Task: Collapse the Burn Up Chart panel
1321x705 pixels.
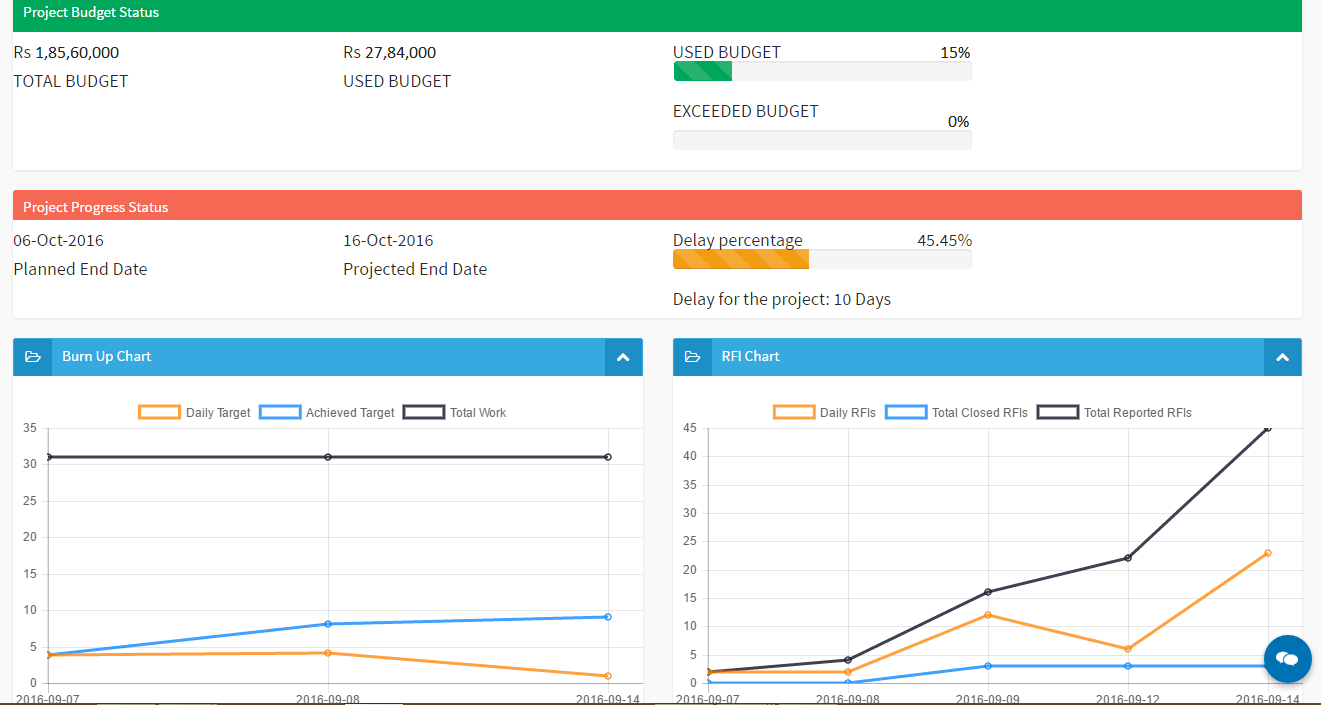Action: (623, 357)
